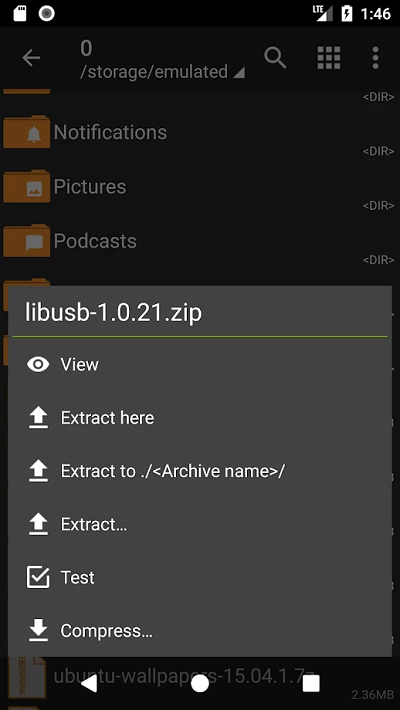This screenshot has width=400, height=710.
Task: Open the Pictures folder
Action: 200,187
